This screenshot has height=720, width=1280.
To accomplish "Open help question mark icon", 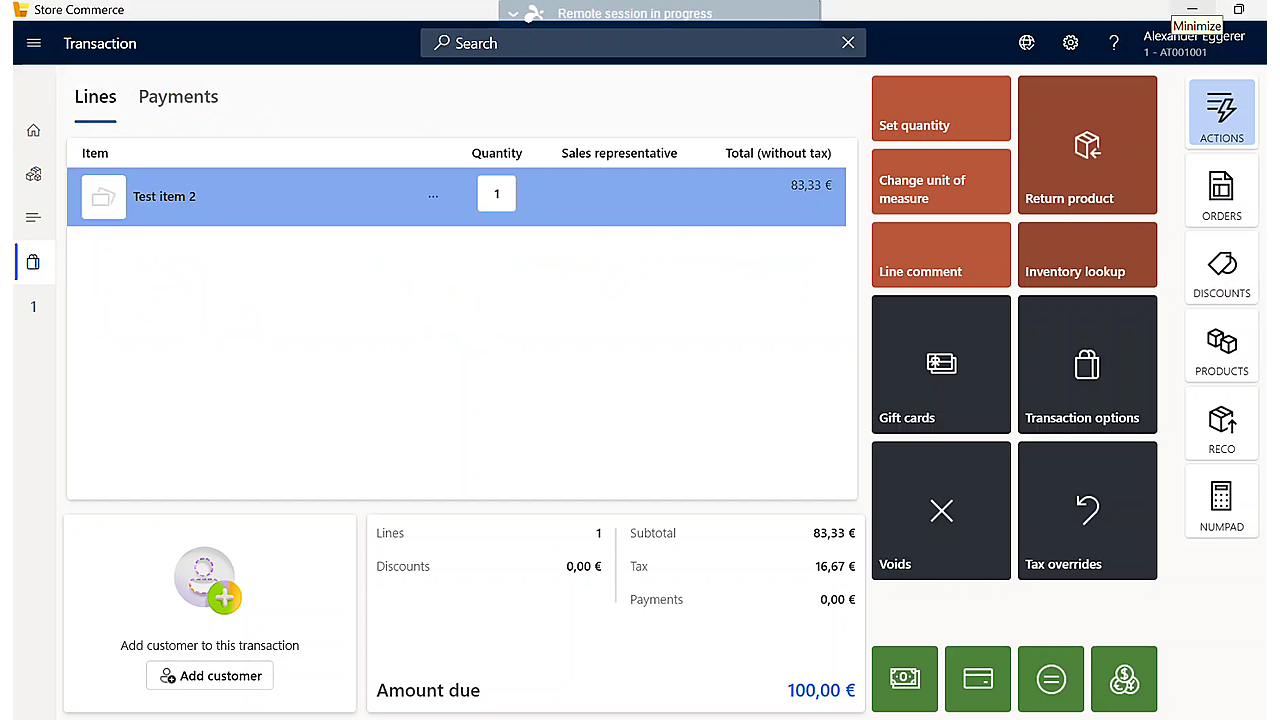I will pos(1114,43).
